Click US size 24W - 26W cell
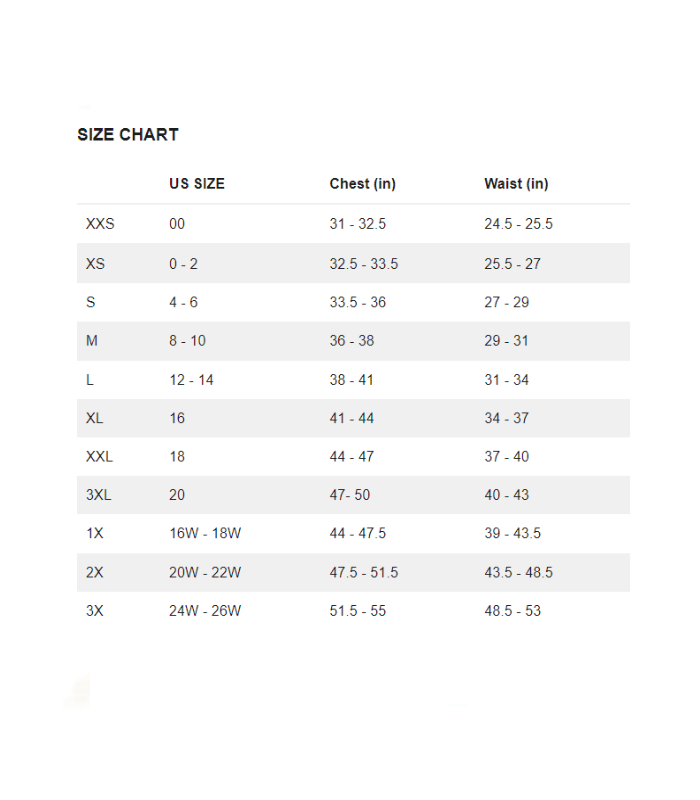The width and height of the screenshot is (700, 800). pos(205,611)
